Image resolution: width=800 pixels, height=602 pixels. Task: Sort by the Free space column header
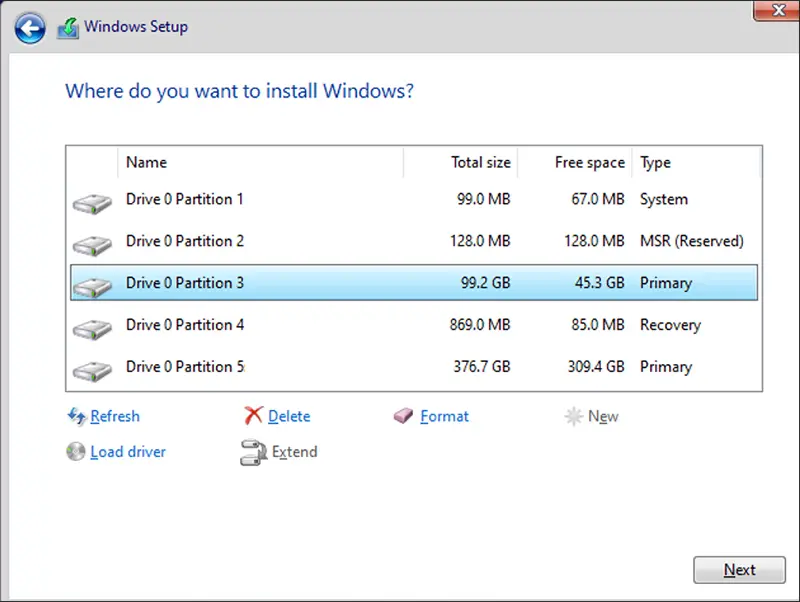575,162
